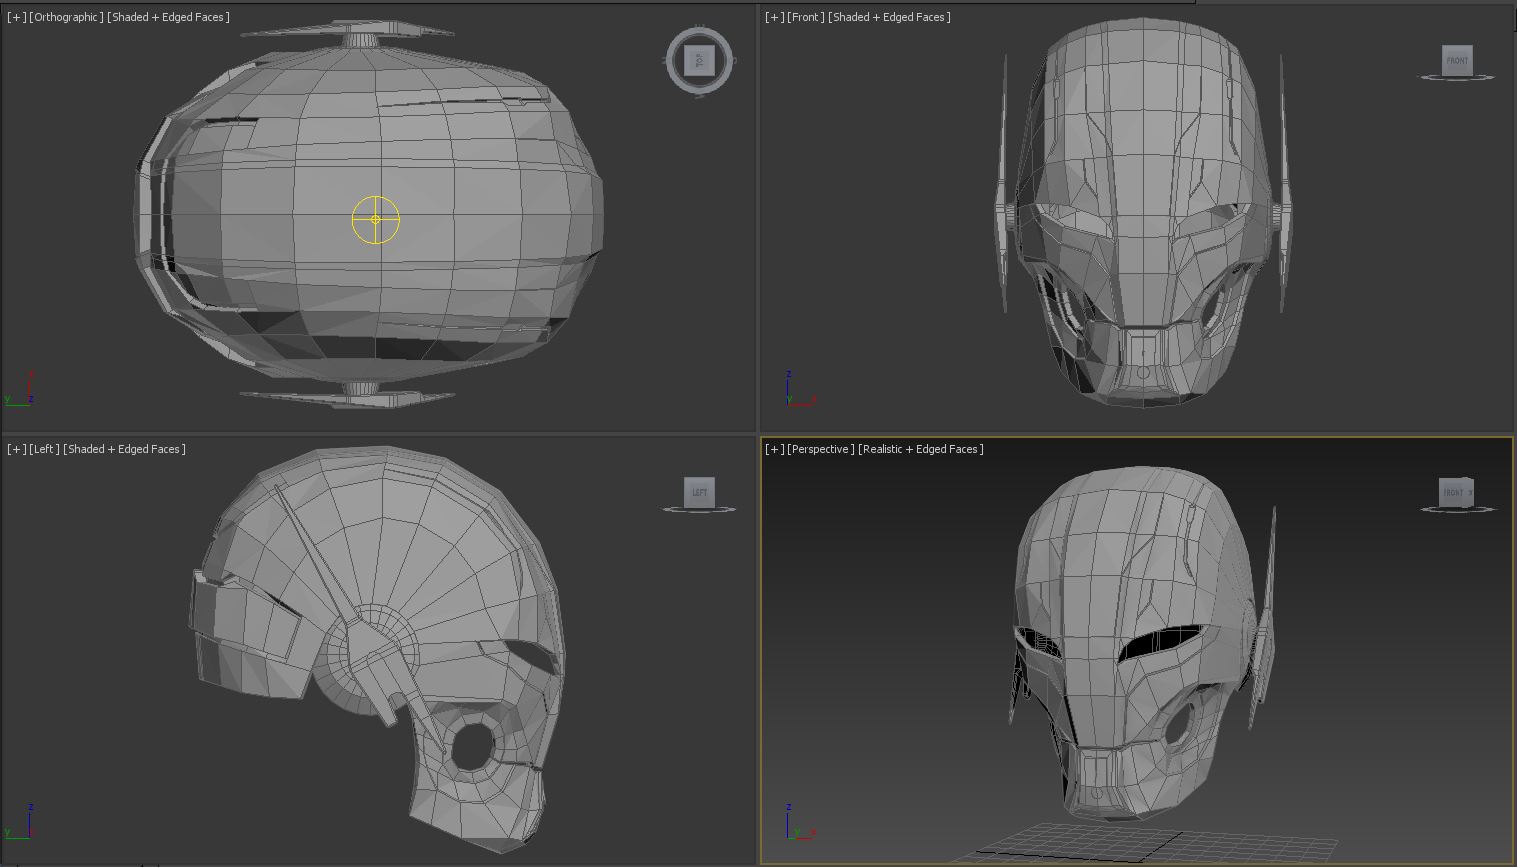The height and width of the screenshot is (867, 1517).
Task: Click the LEFT ViewCube face in Left viewport
Action: click(700, 492)
